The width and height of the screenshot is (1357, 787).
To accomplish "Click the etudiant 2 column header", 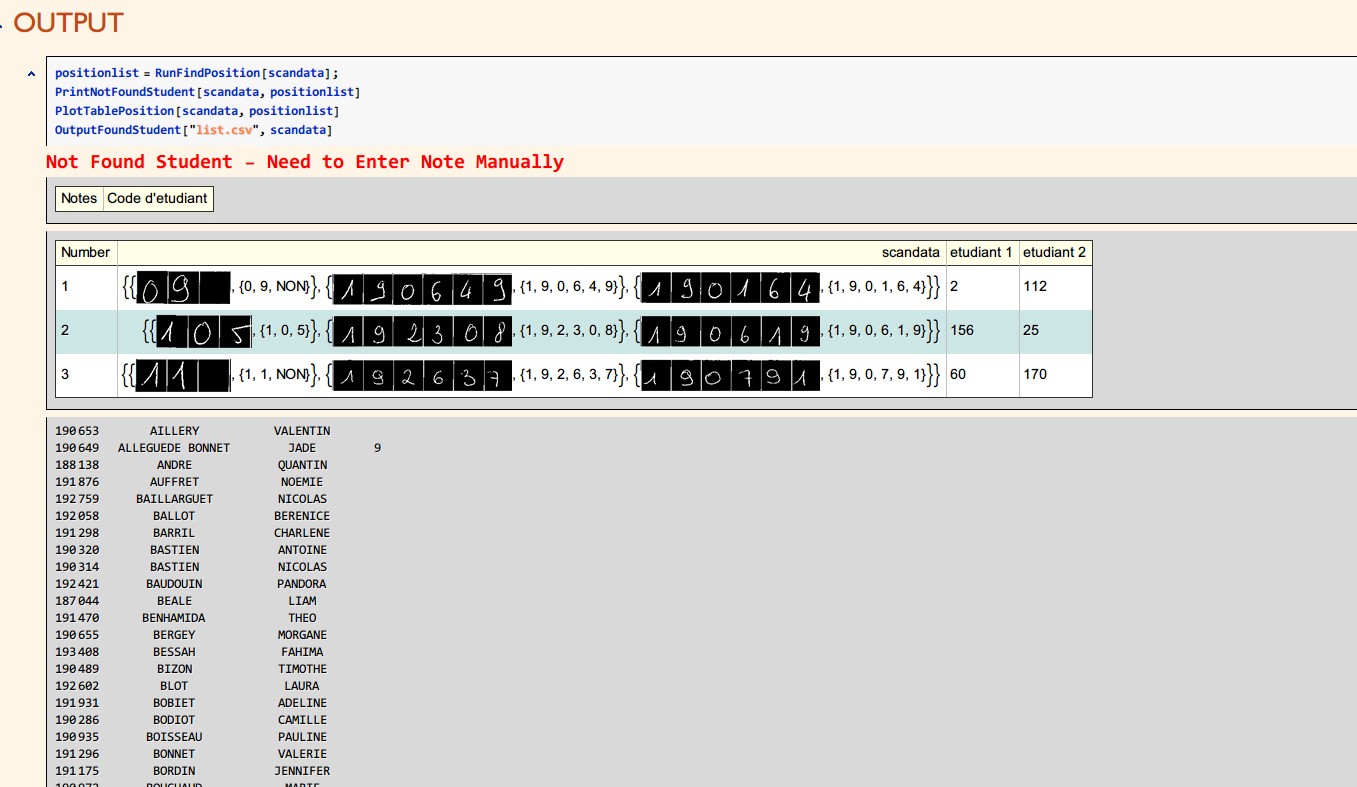I will coord(1055,253).
